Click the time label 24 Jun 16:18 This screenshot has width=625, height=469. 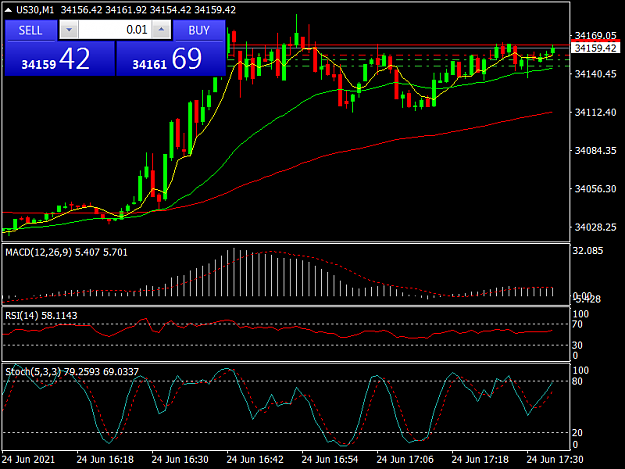(105, 459)
